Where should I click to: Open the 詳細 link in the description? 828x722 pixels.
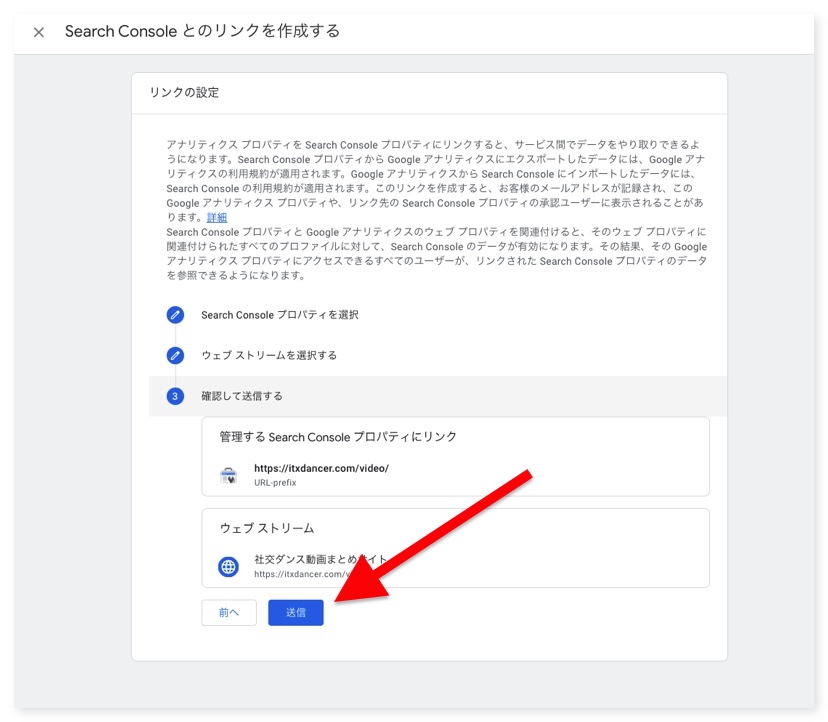(x=217, y=217)
